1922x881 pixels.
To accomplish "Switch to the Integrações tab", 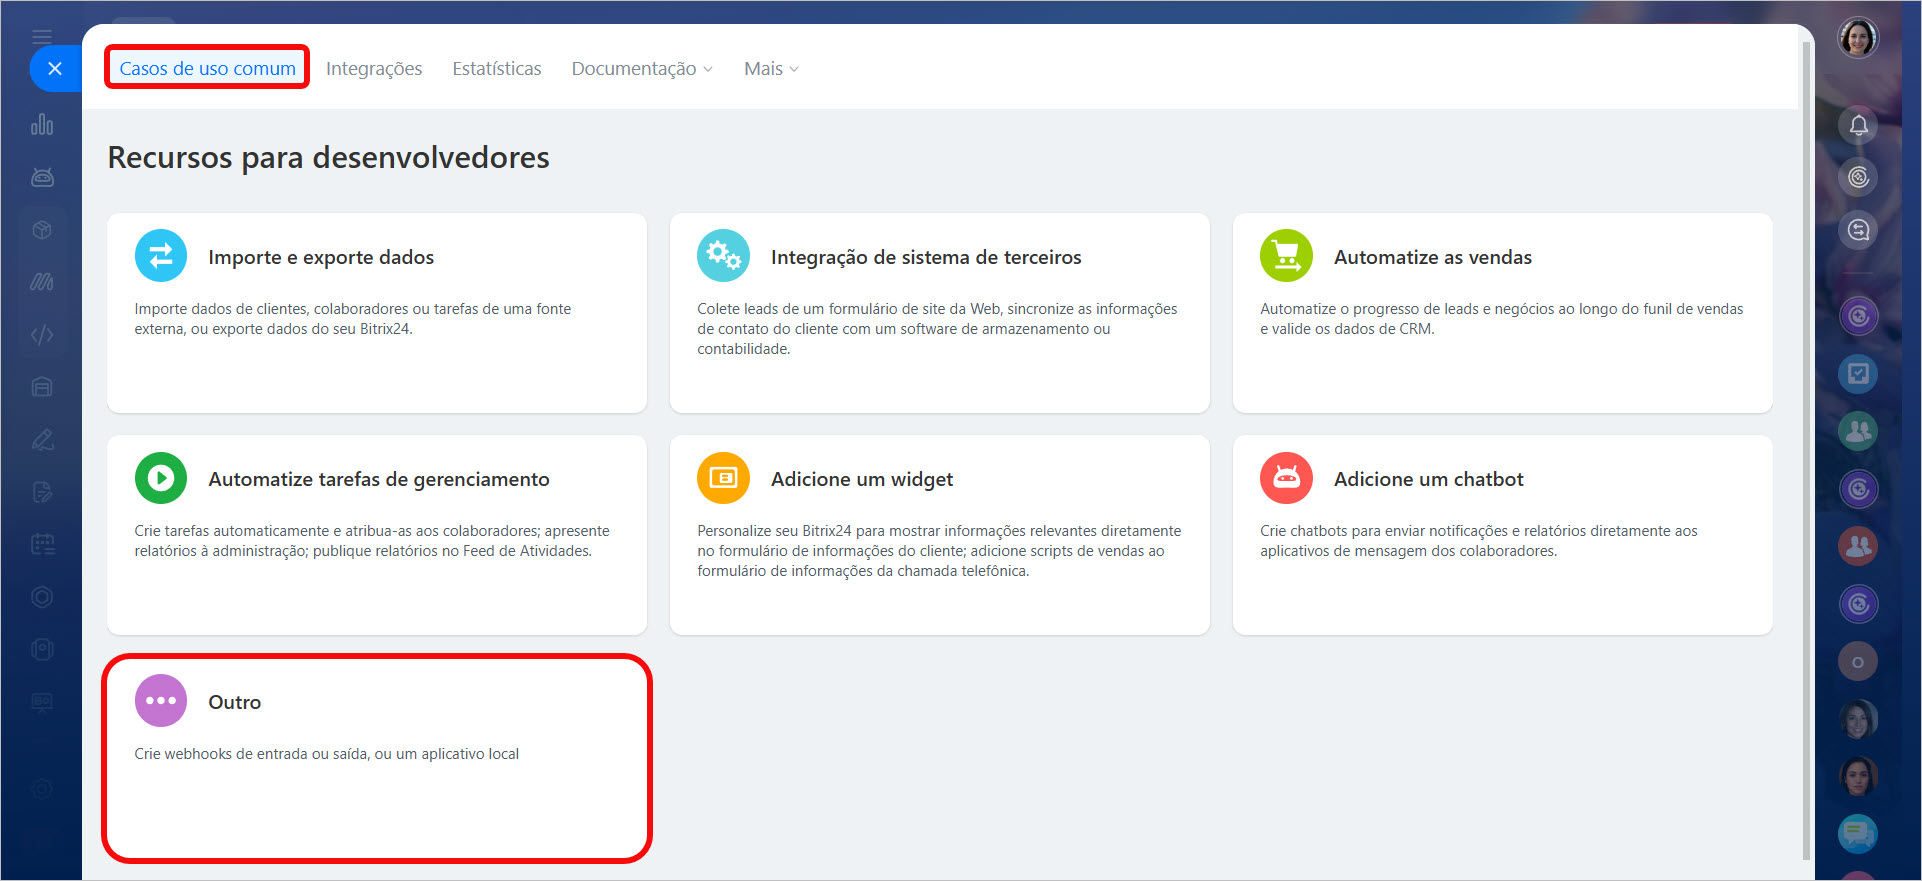I will tap(374, 68).
